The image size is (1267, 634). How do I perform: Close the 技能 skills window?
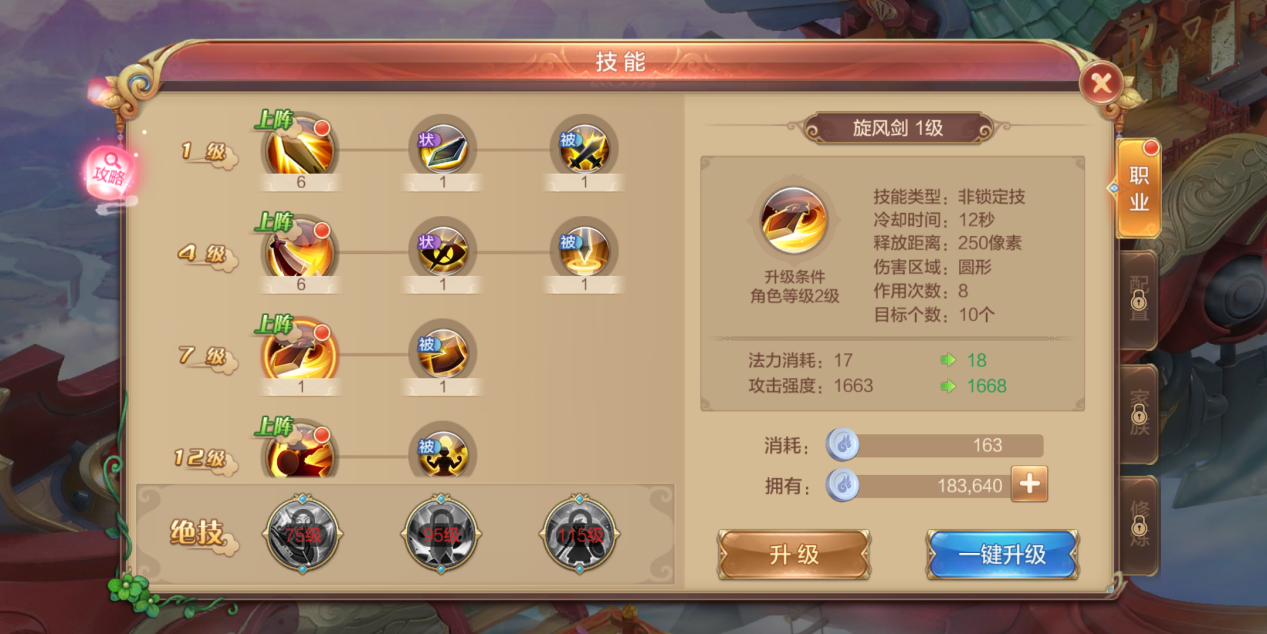(1101, 82)
